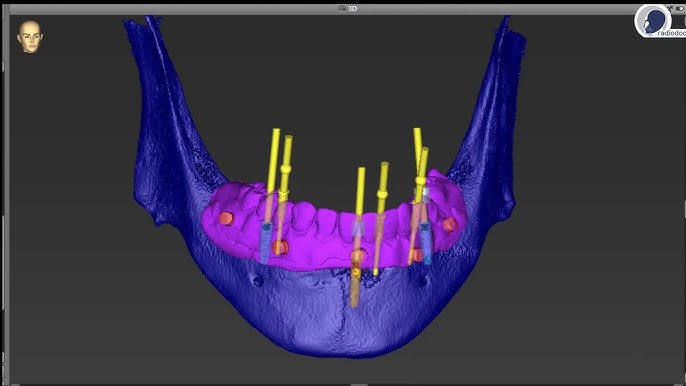The width and height of the screenshot is (686, 386).
Task: Click the far-left orange fixation pin on guide
Action: click(x=226, y=218)
